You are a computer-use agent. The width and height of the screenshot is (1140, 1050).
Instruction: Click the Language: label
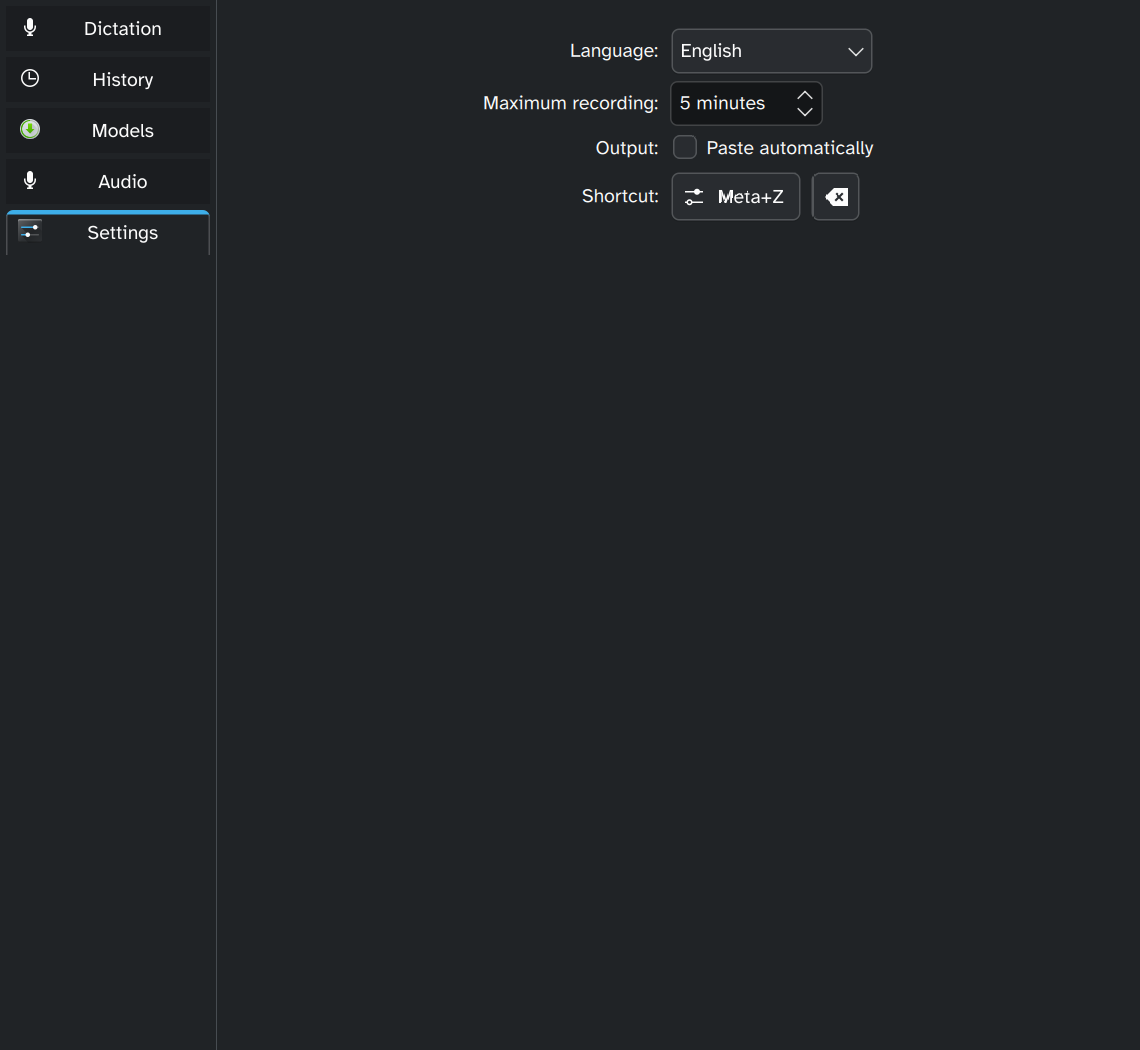click(614, 51)
